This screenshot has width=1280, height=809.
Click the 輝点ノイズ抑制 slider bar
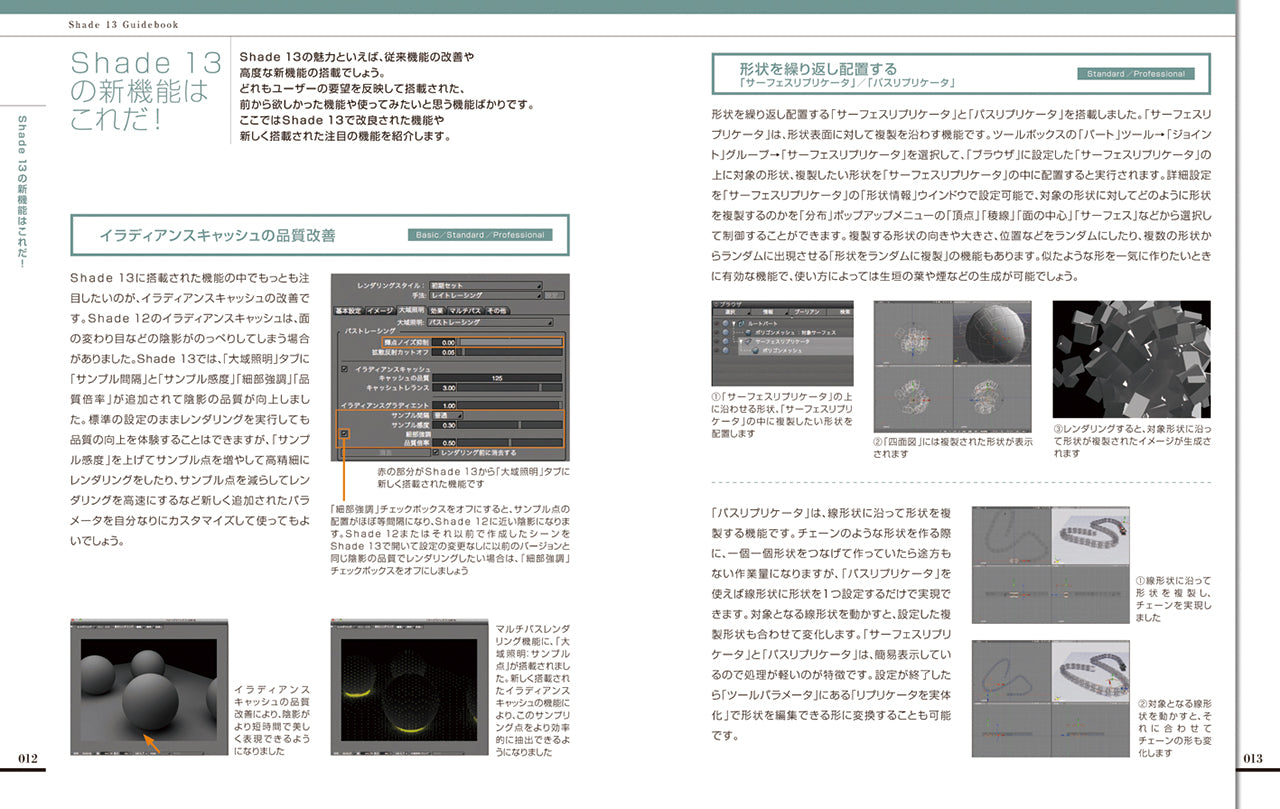pos(510,342)
